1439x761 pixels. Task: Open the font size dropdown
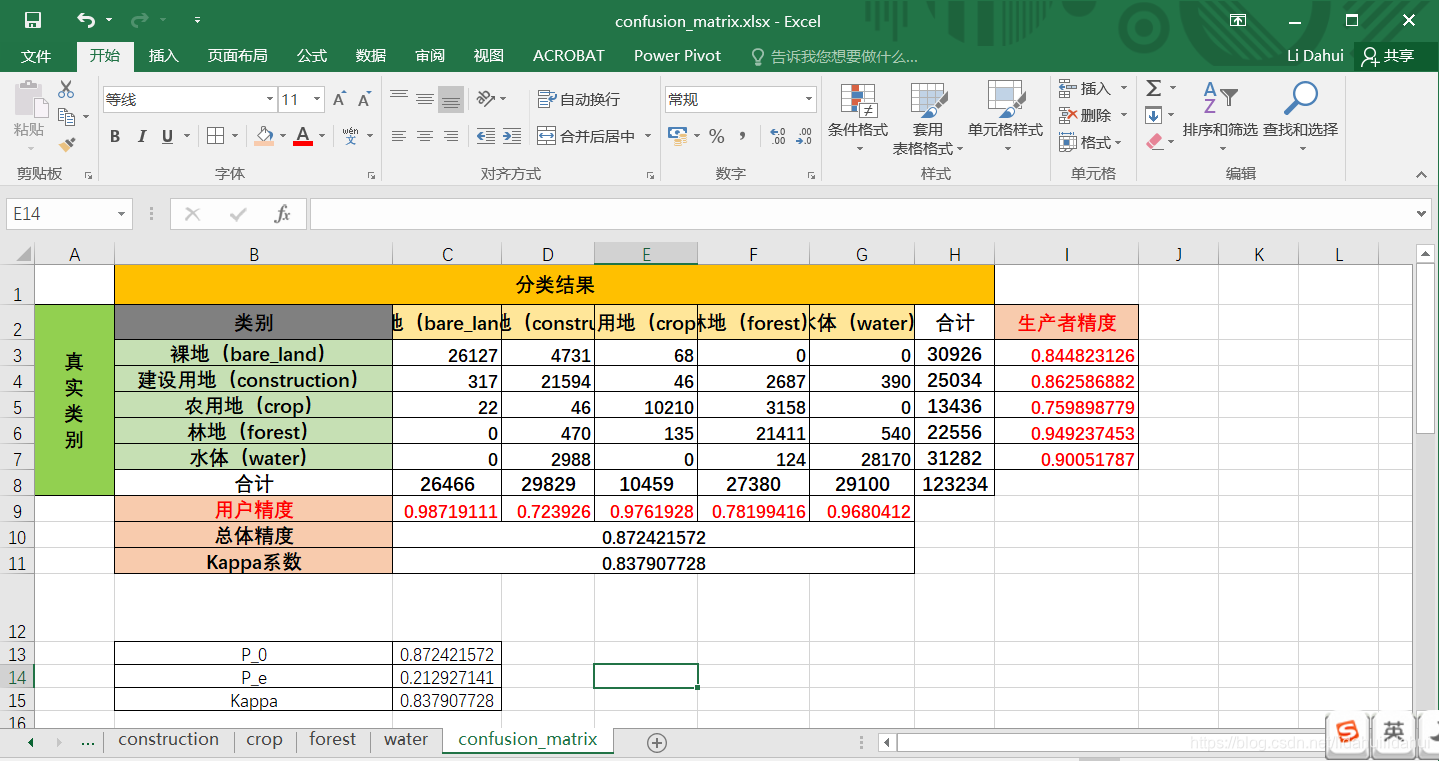click(317, 99)
